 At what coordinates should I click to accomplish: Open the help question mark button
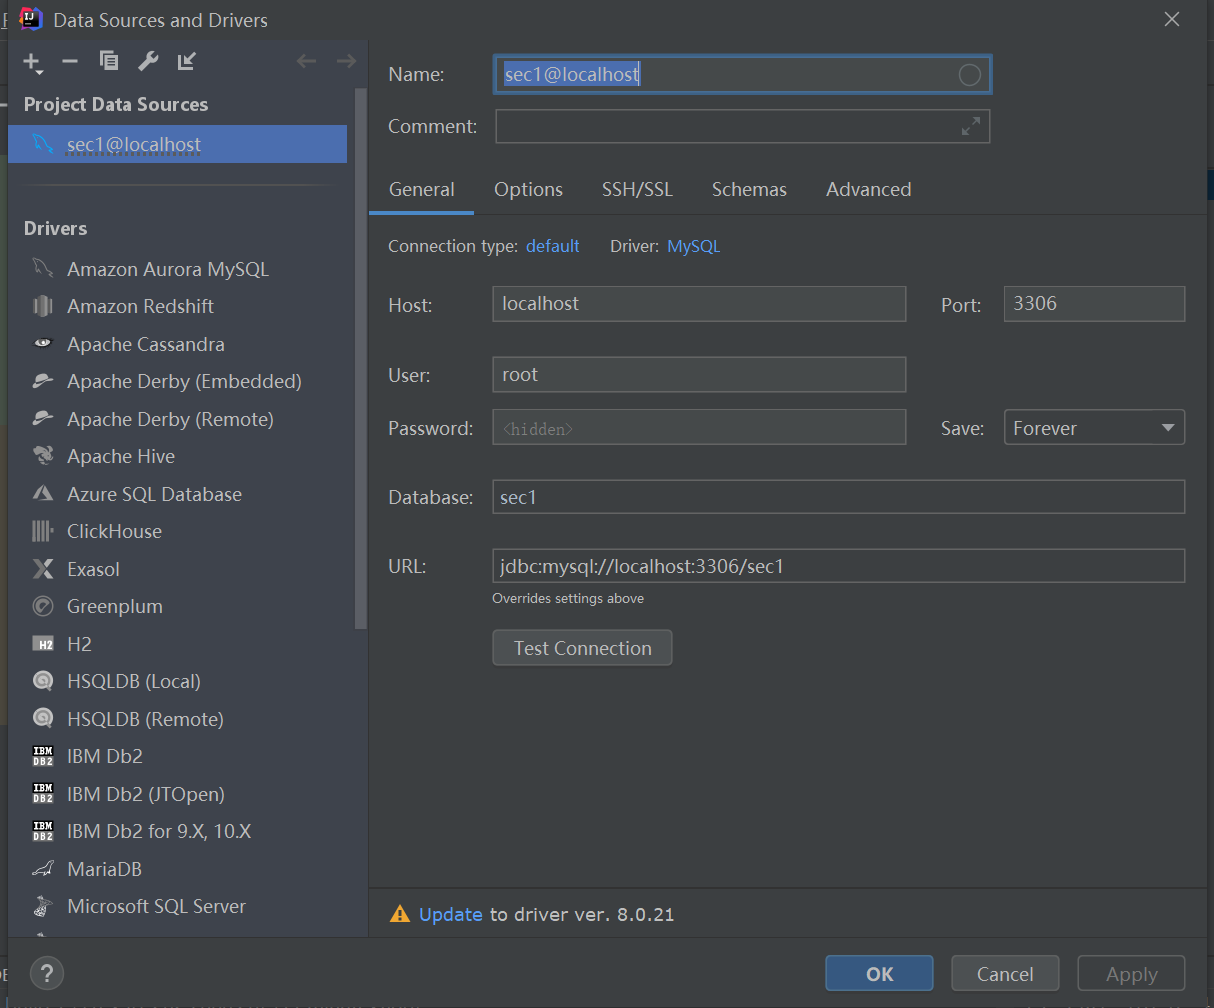pyautogui.click(x=47, y=972)
